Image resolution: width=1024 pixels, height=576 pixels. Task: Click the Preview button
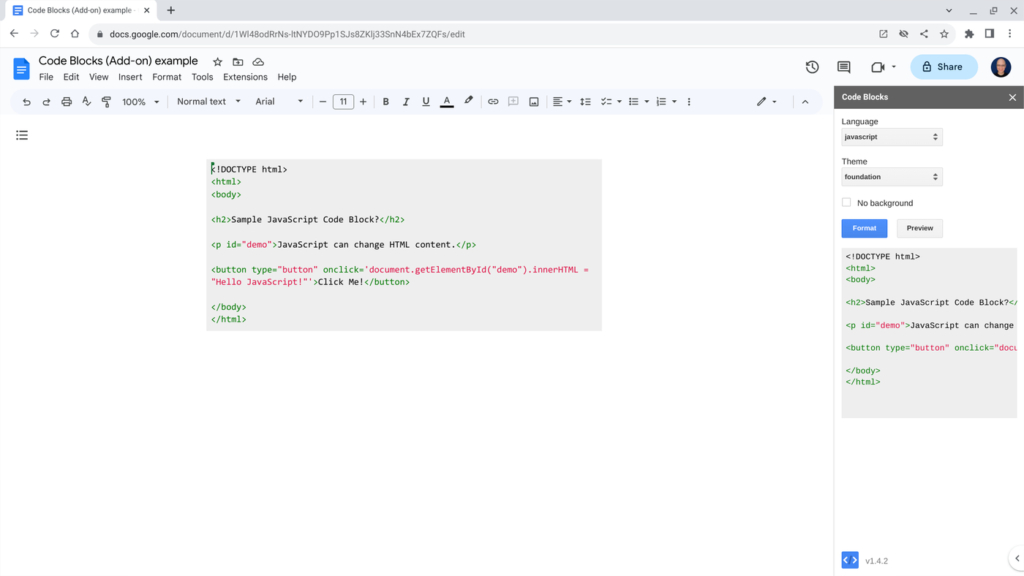[x=918, y=228]
